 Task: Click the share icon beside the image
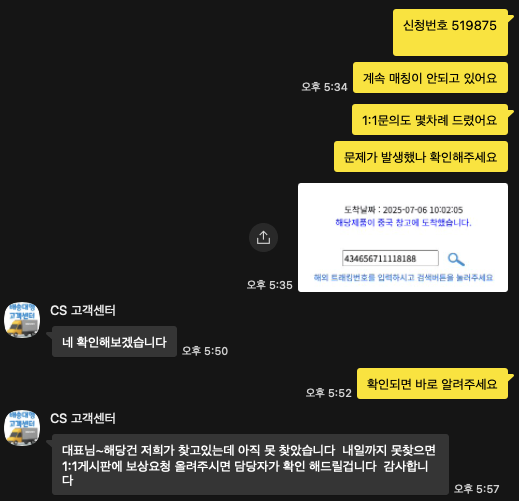click(x=263, y=237)
